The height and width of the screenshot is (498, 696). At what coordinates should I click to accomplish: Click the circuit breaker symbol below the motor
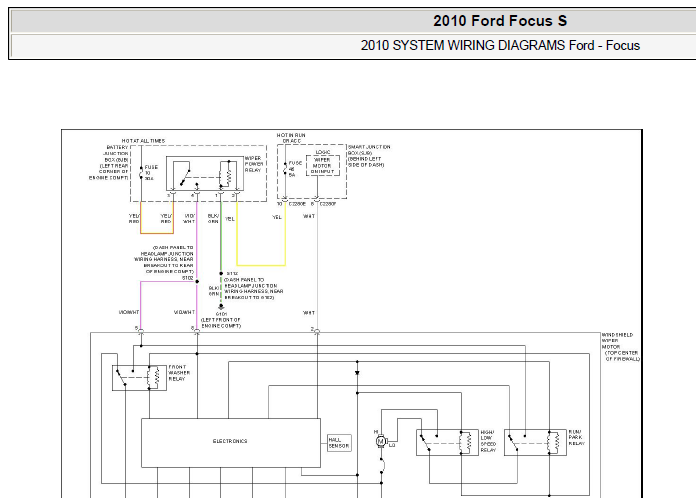[382, 466]
